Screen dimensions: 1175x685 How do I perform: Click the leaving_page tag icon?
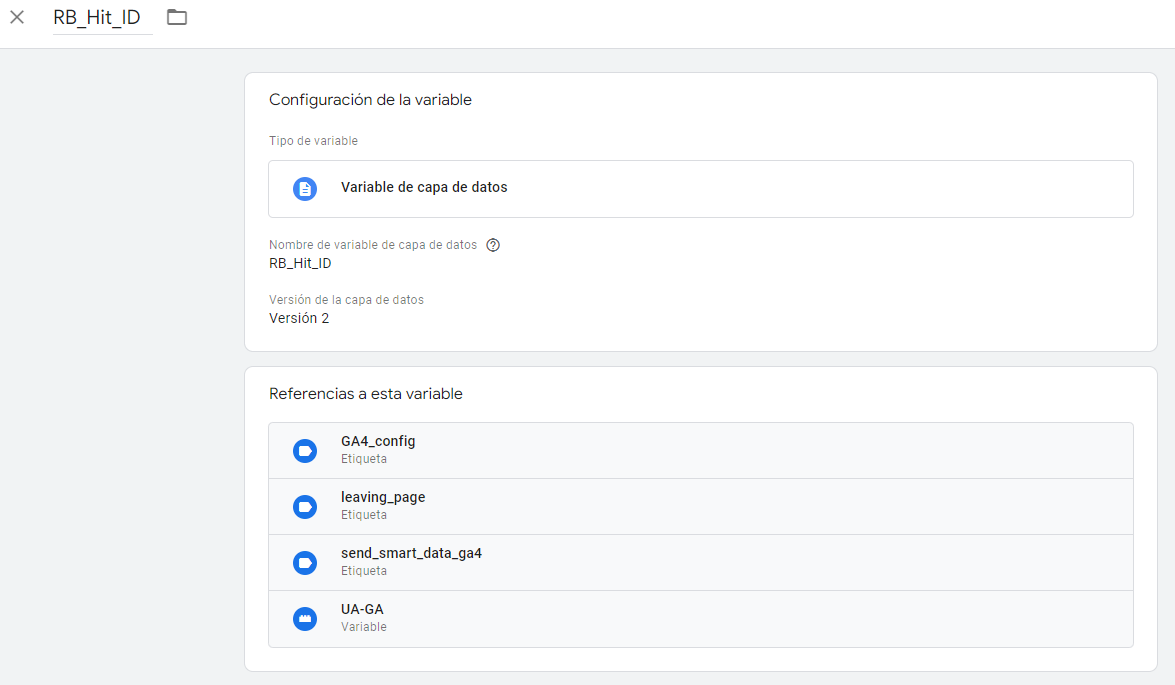click(x=304, y=506)
